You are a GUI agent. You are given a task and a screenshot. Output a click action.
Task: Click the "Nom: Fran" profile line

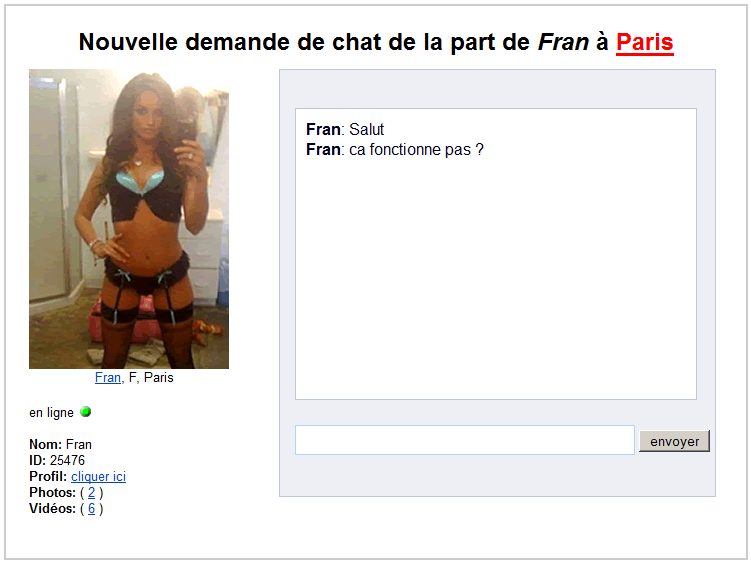(60, 445)
